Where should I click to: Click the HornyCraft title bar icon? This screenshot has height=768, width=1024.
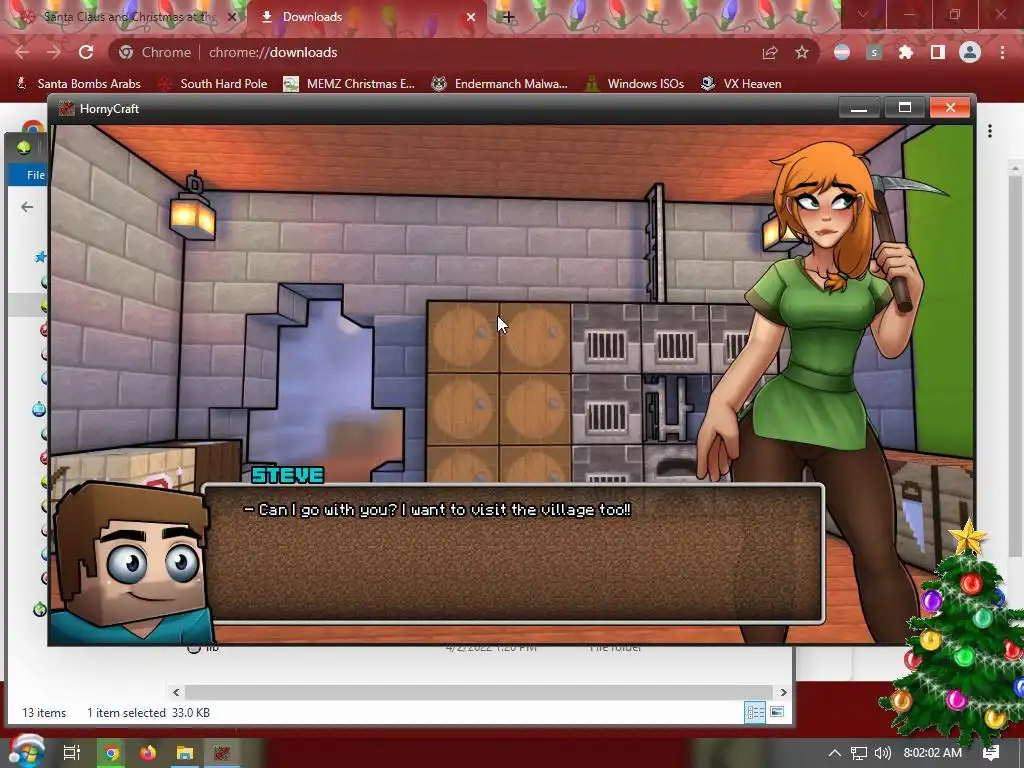(x=66, y=108)
